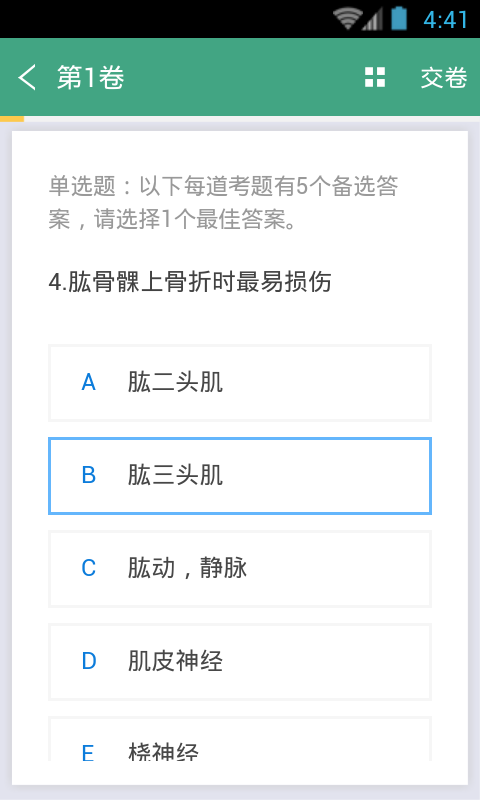Click the unfilled gray progress track

(x=252, y=119)
